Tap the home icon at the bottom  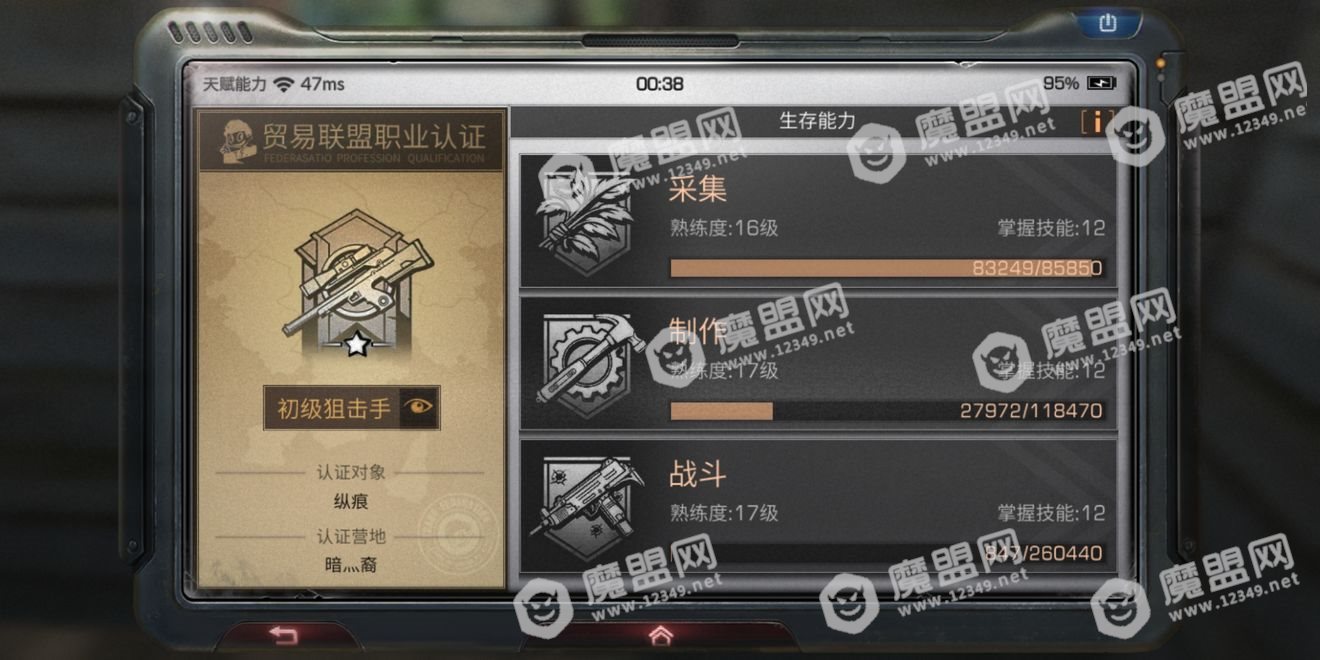click(660, 635)
